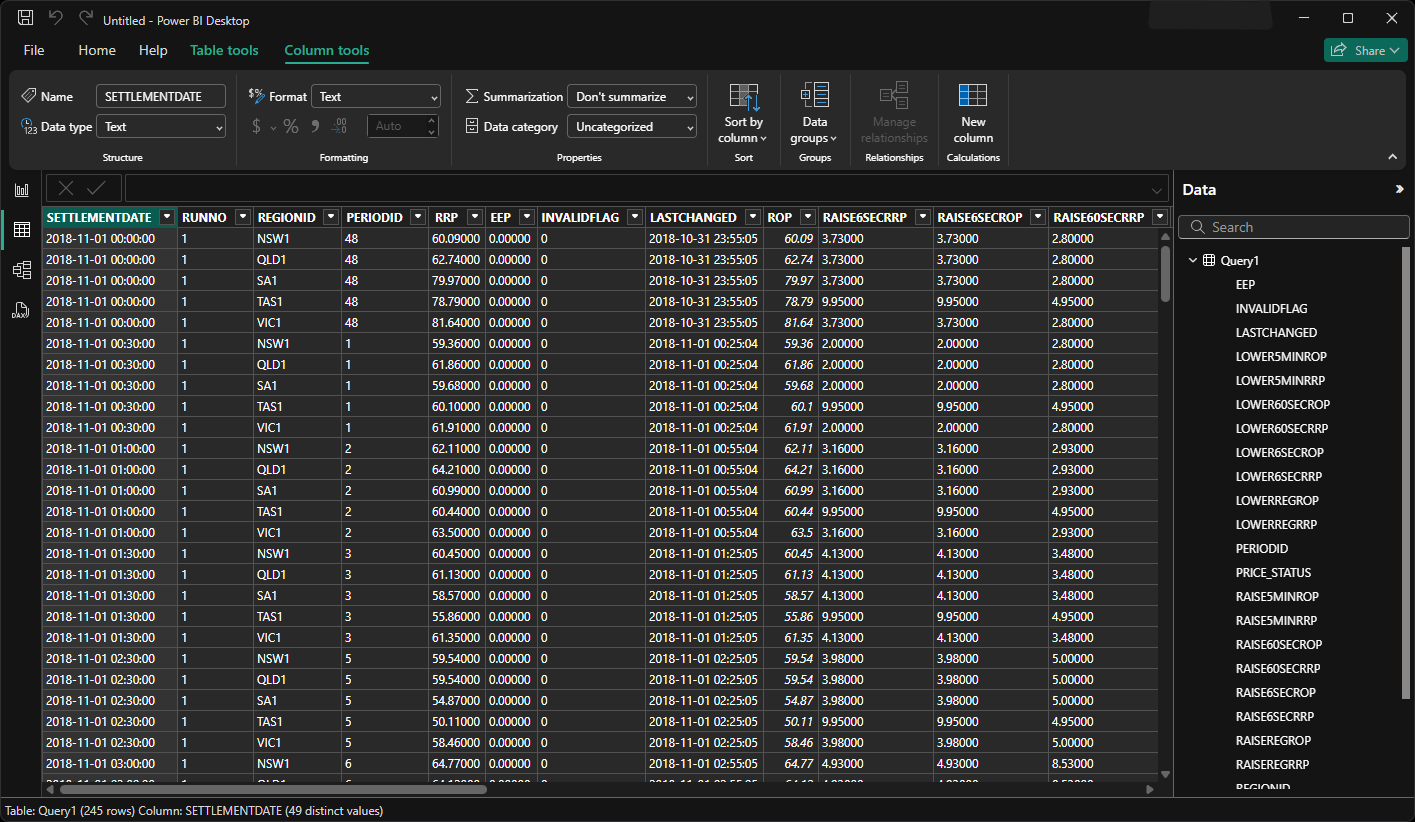The image size is (1415, 822).
Task: Click the Save icon in title bar
Action: (x=26, y=19)
